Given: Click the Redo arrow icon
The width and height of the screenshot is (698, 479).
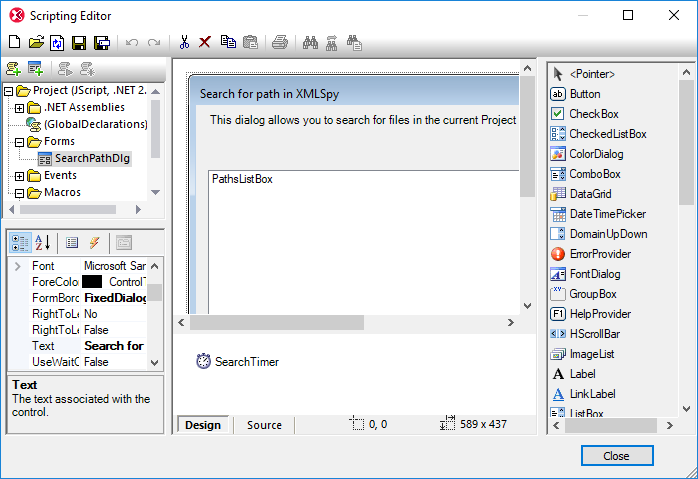Looking at the screenshot, I should coord(154,43).
